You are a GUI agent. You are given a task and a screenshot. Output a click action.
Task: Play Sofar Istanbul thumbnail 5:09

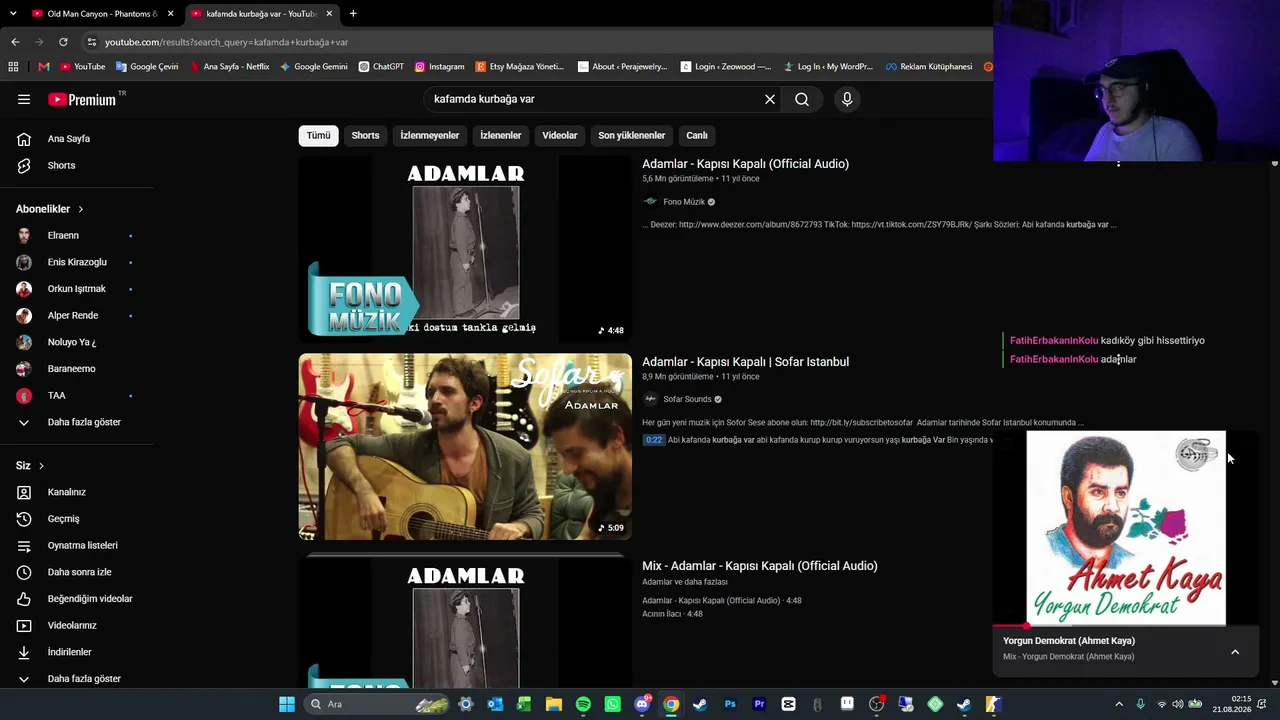click(x=465, y=447)
